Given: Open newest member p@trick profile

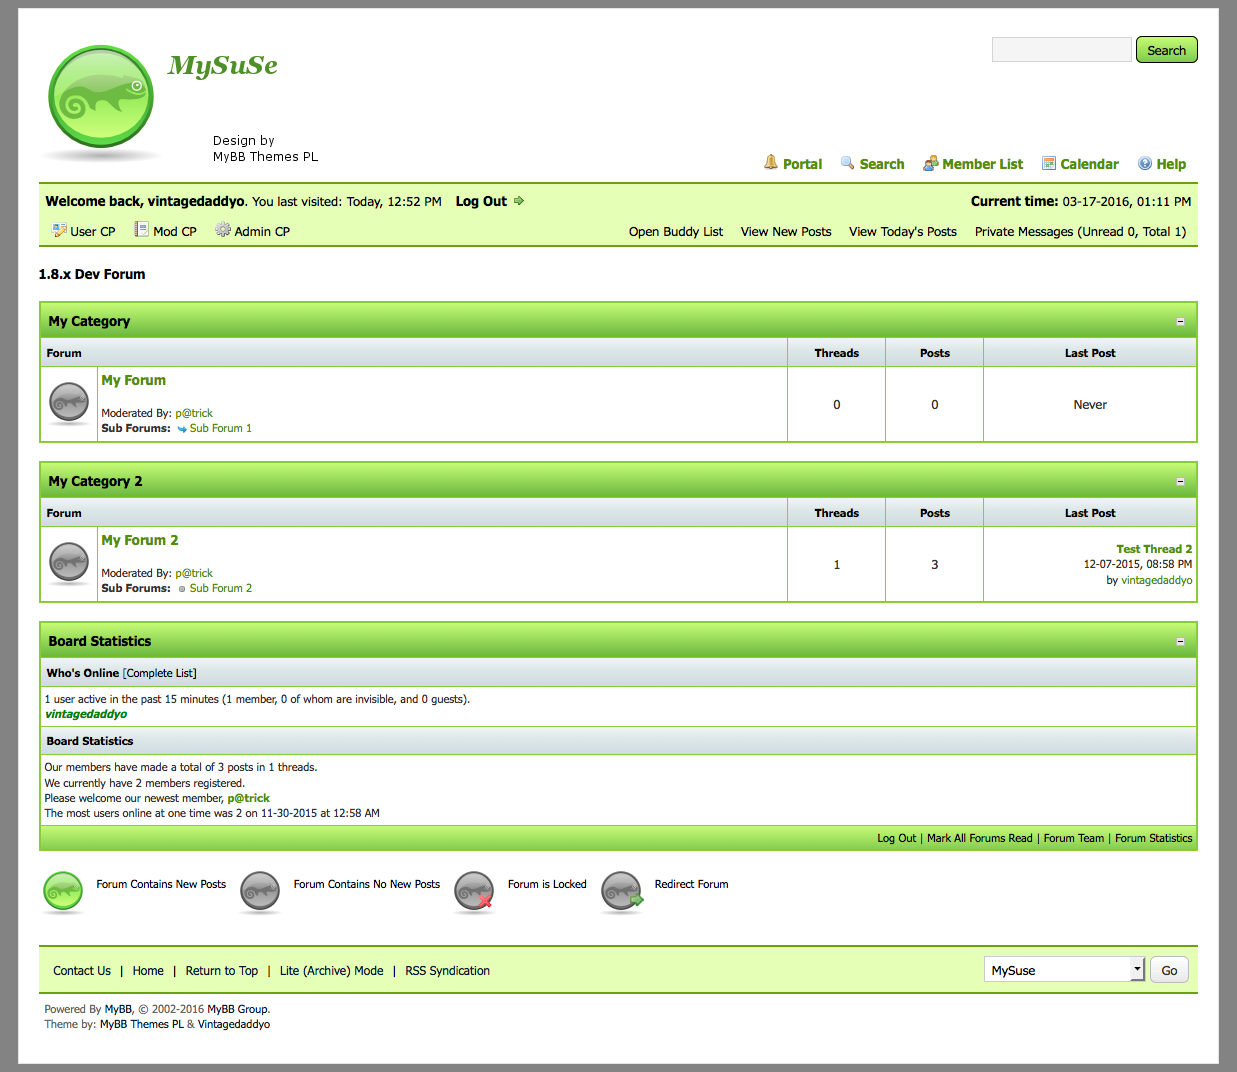Looking at the screenshot, I should [248, 798].
